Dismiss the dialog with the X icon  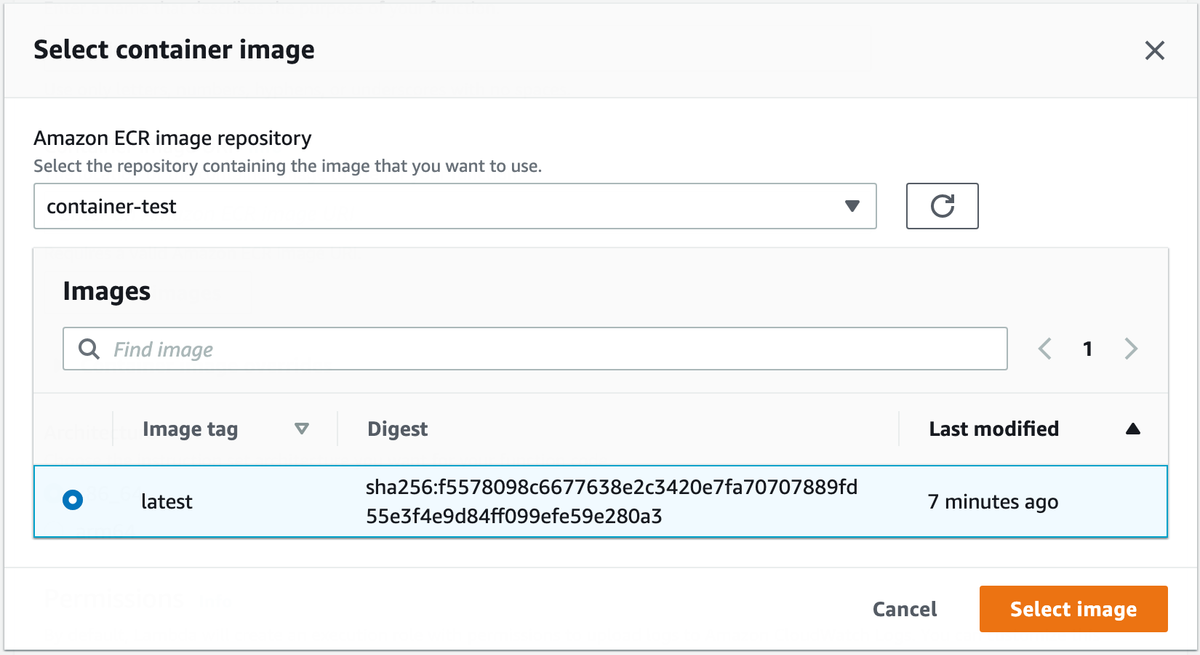[x=1155, y=50]
